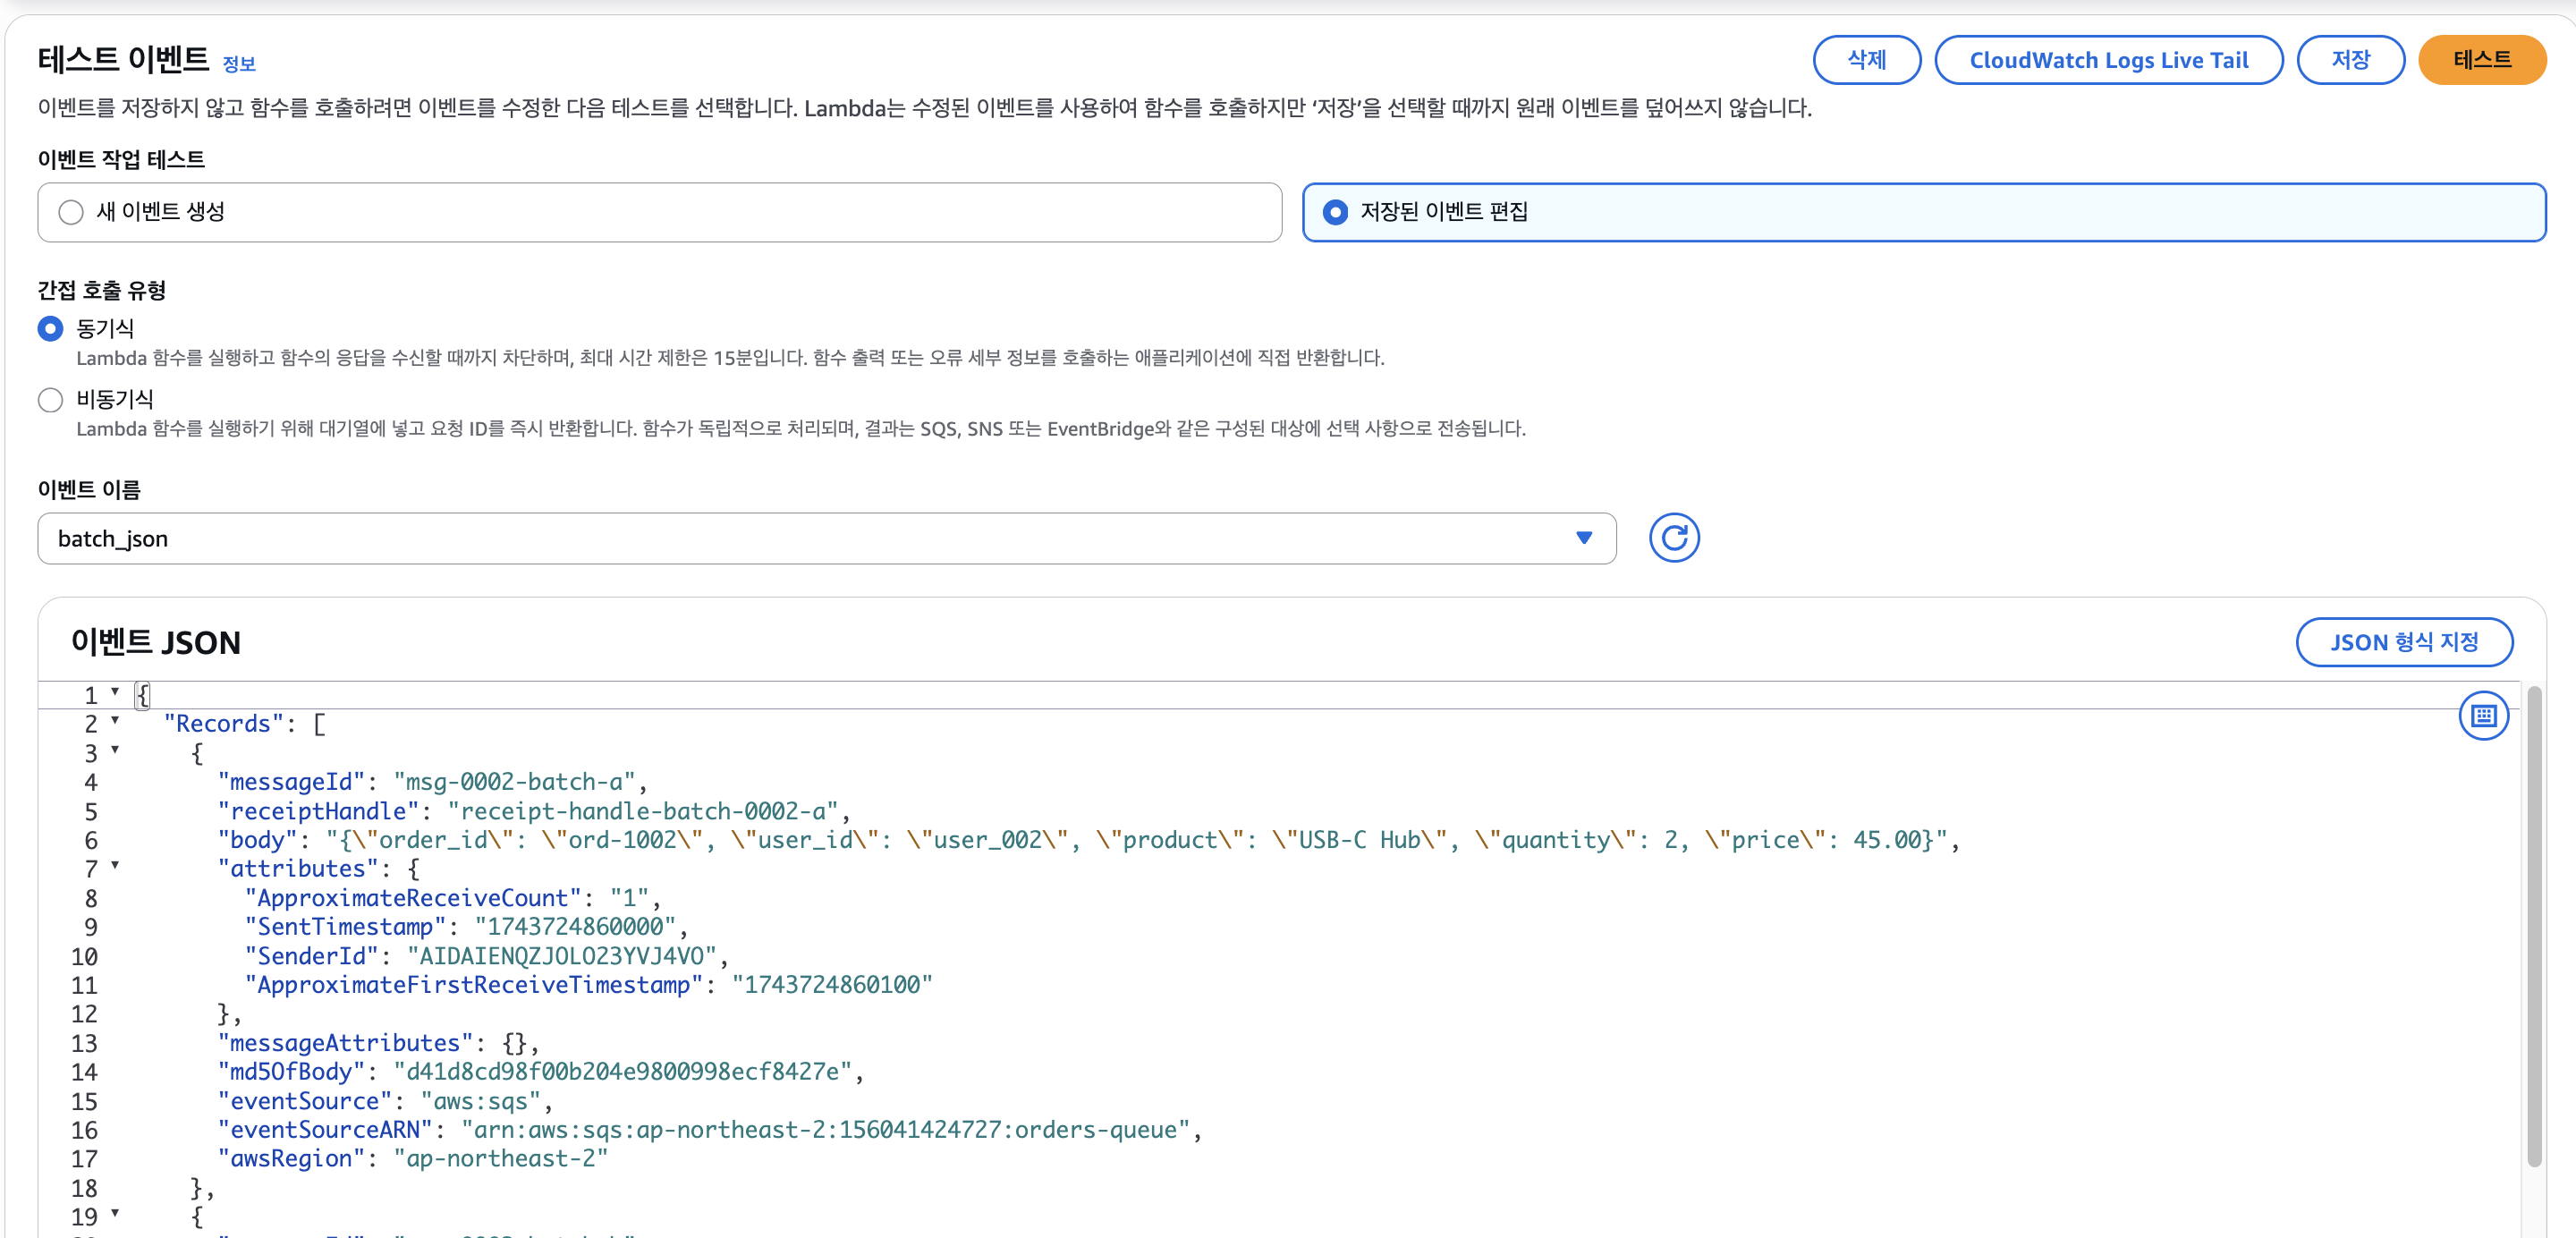
Task: Click the JSON editor vertical scrollbar
Action: tap(2533, 925)
